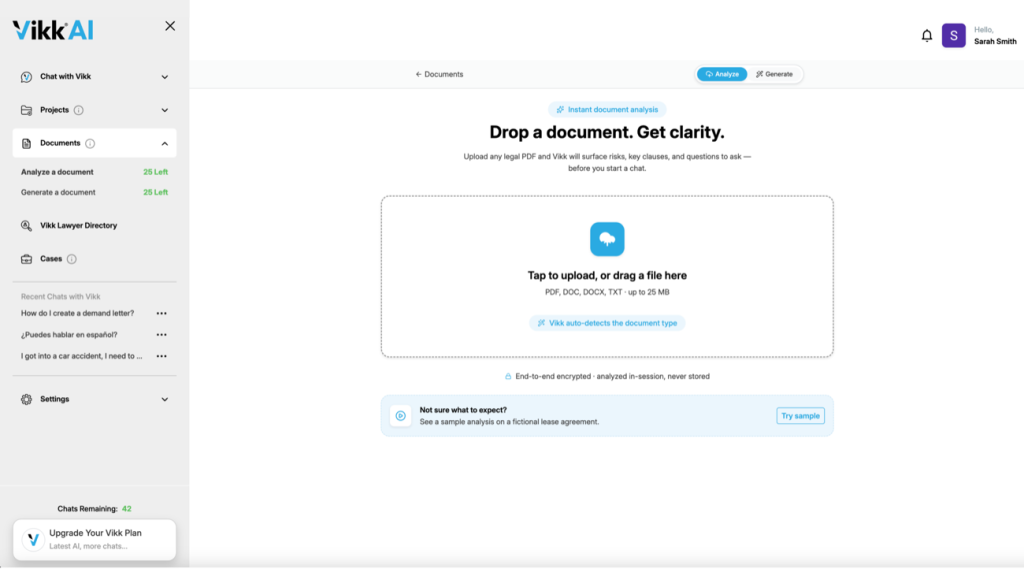The image size is (1024, 576).
Task: Expand the Settings section chevron
Action: [x=165, y=400]
